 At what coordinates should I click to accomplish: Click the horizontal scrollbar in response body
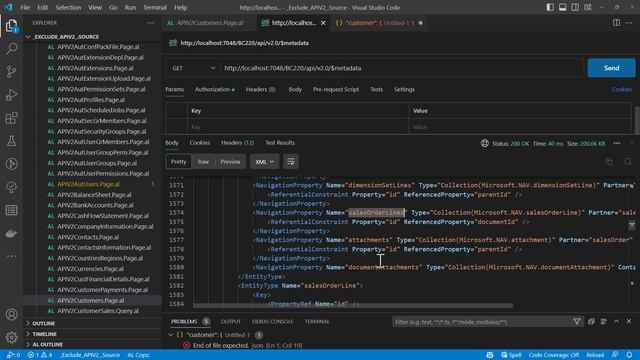[x=353, y=305]
